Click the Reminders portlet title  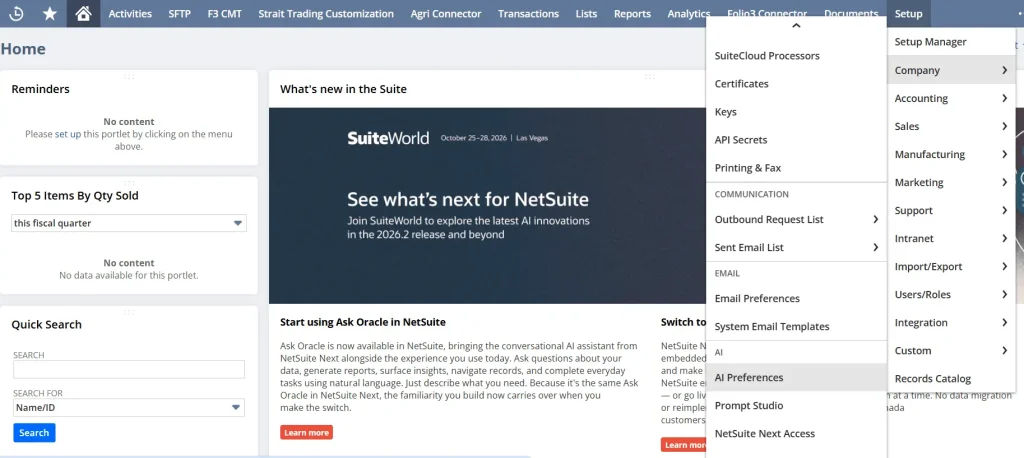[40, 89]
